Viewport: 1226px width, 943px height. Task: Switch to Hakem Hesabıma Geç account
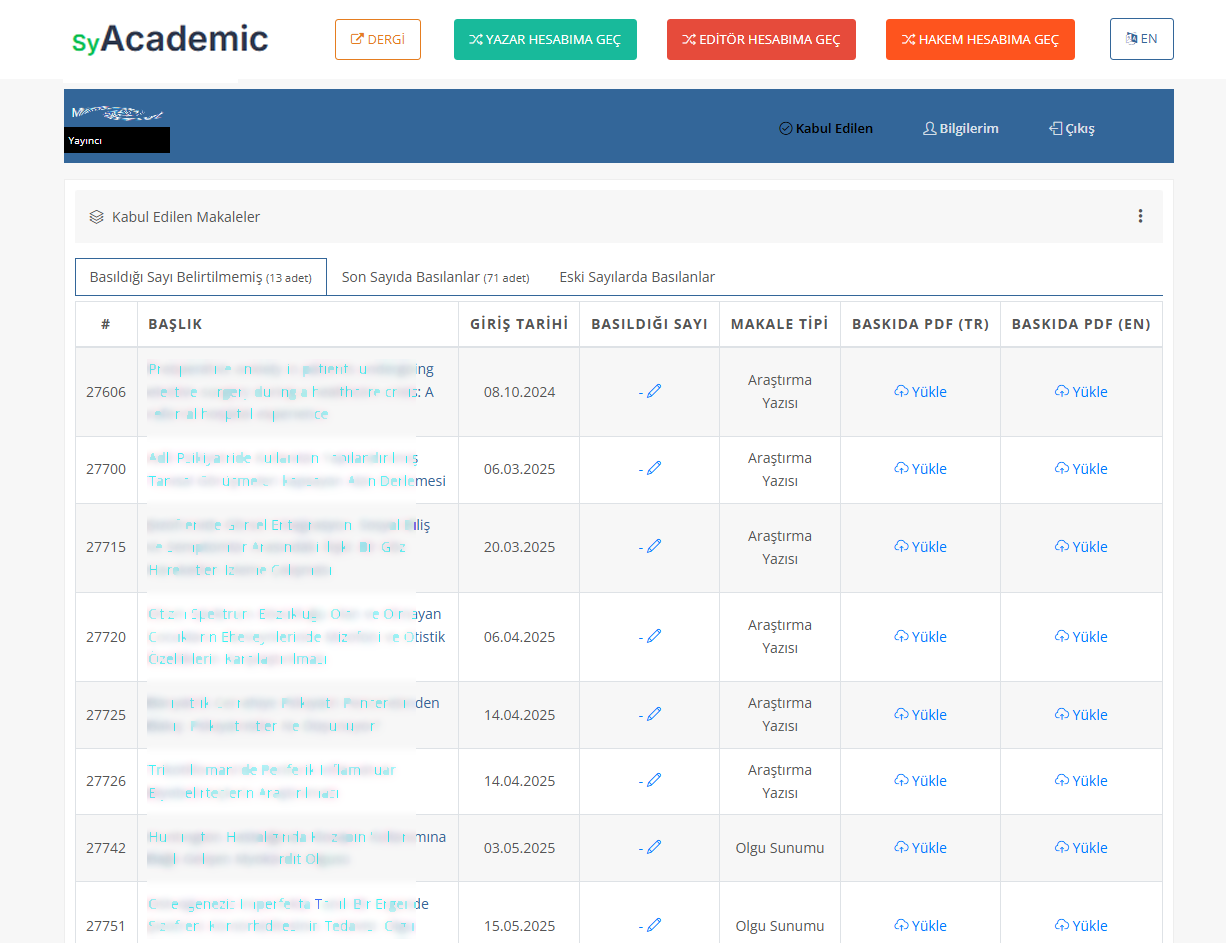[980, 40]
